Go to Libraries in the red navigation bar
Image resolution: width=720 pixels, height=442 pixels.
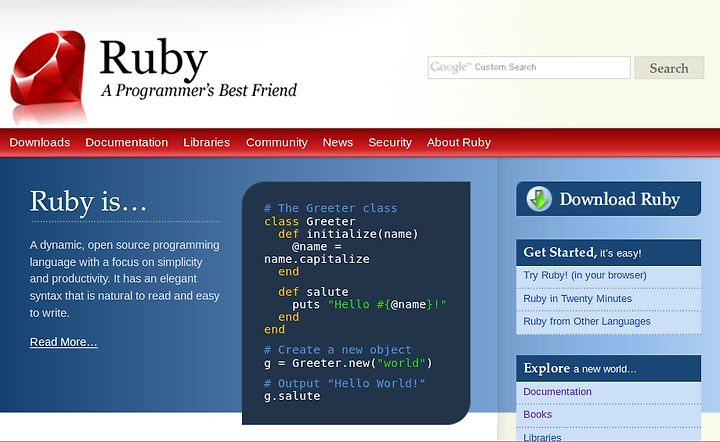coord(207,142)
